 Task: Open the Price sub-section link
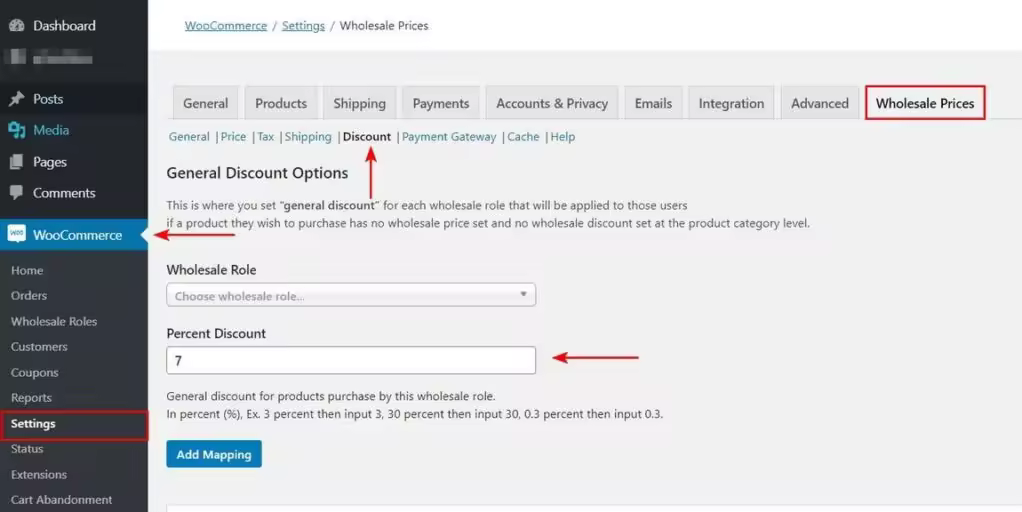tap(233, 137)
